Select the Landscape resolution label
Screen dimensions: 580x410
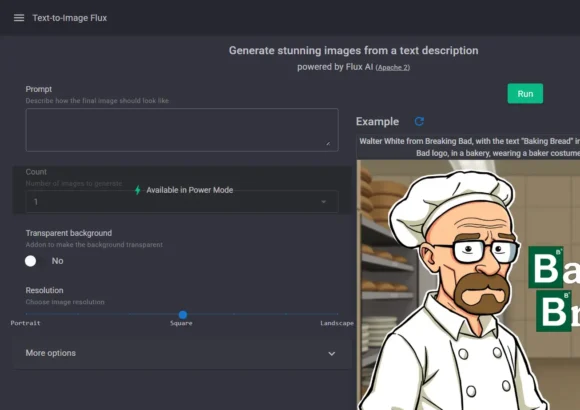point(337,323)
